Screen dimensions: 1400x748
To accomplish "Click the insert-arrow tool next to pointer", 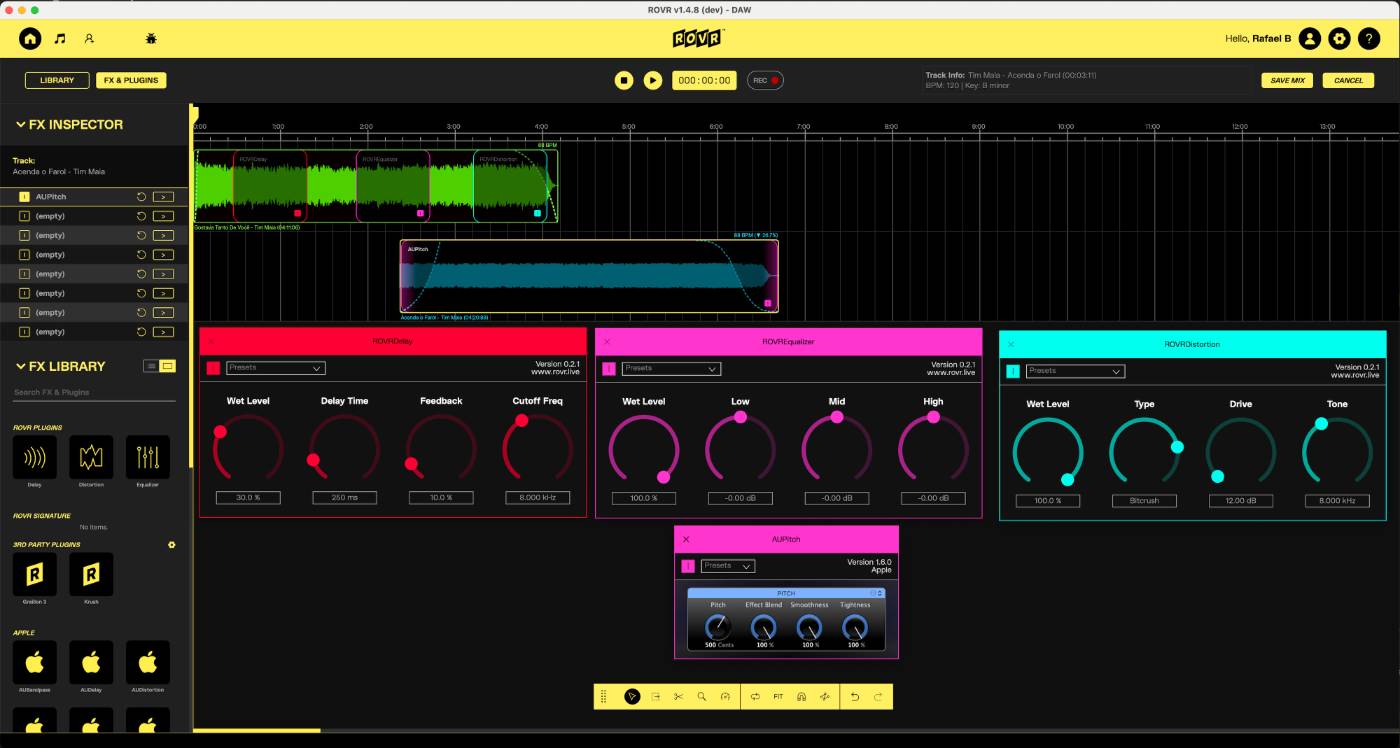I will pos(655,697).
